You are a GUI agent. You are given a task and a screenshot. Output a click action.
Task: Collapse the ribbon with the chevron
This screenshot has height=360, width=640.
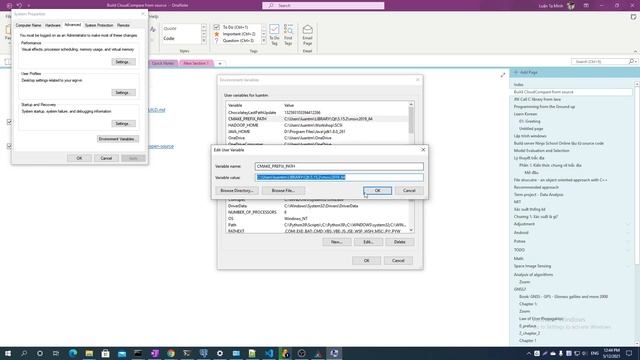(635, 51)
